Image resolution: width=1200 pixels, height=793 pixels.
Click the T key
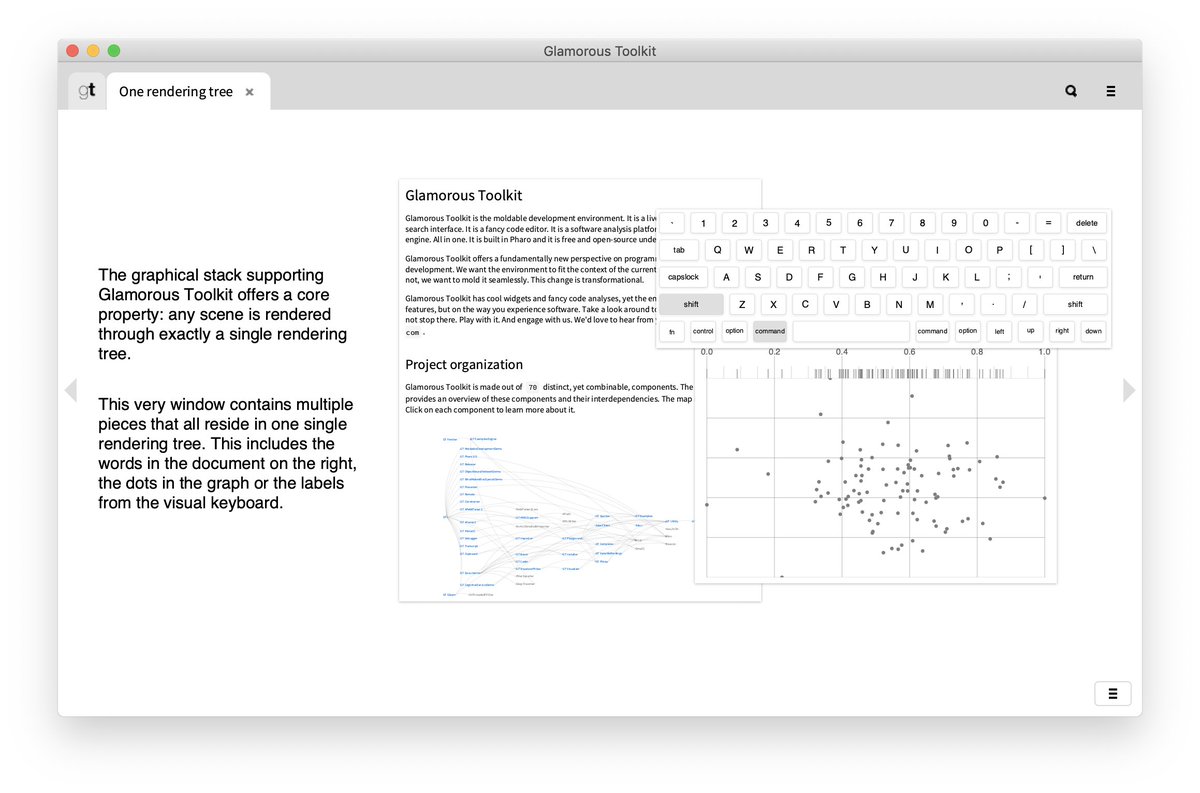point(843,250)
